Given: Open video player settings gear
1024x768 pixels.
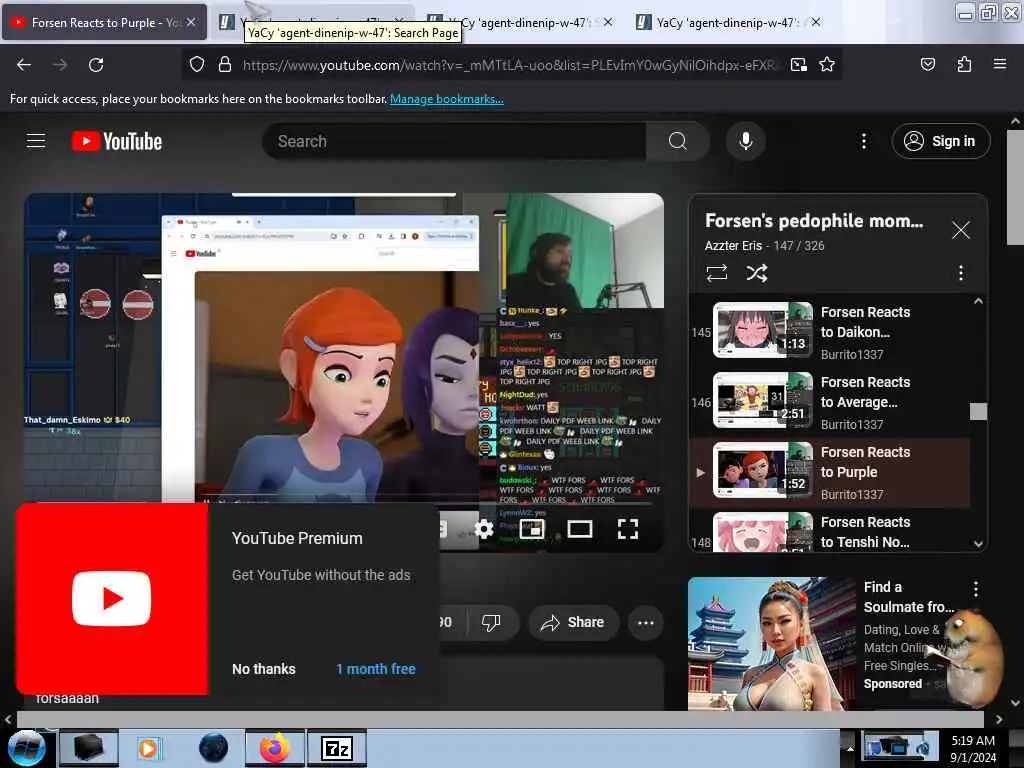Looking at the screenshot, I should point(483,529).
